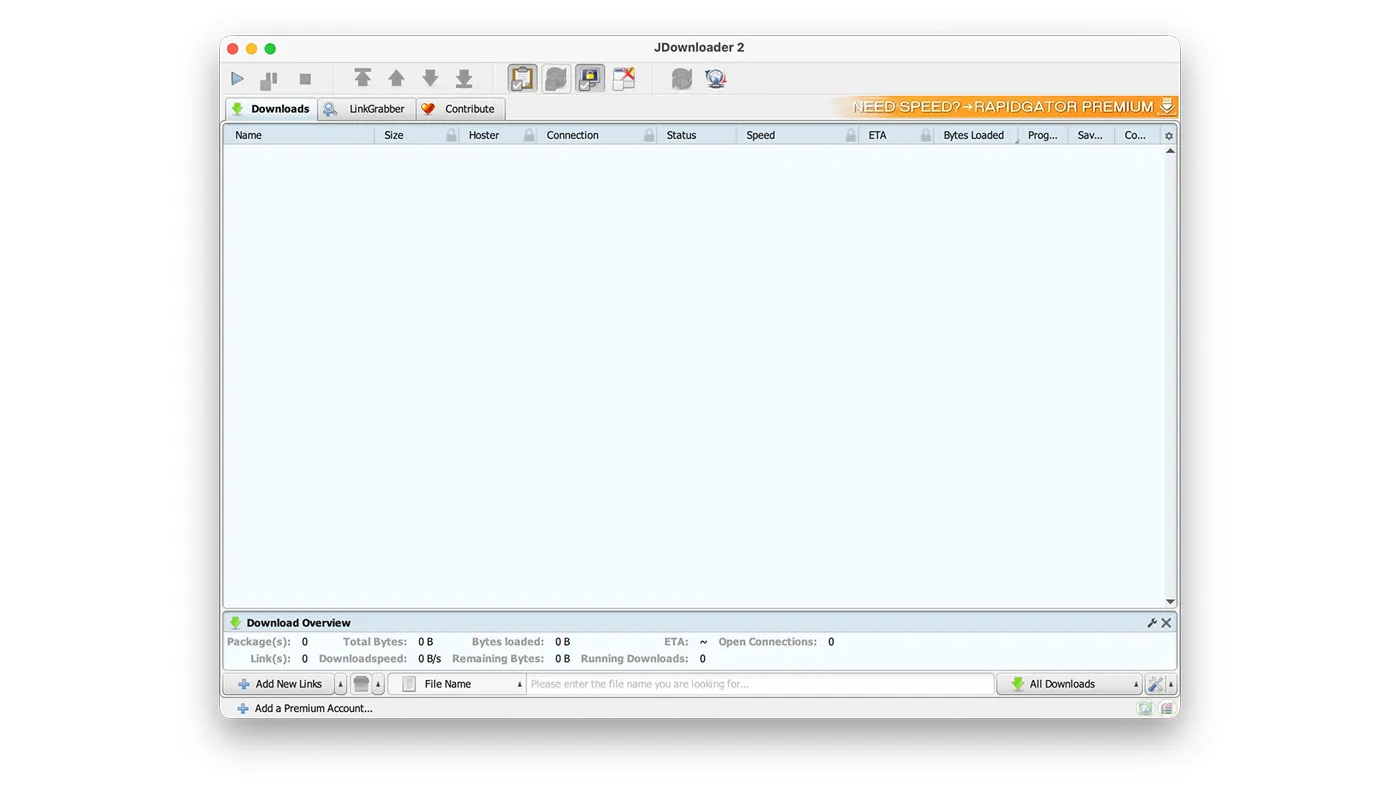Open the speed limiter globe icon

click(715, 78)
